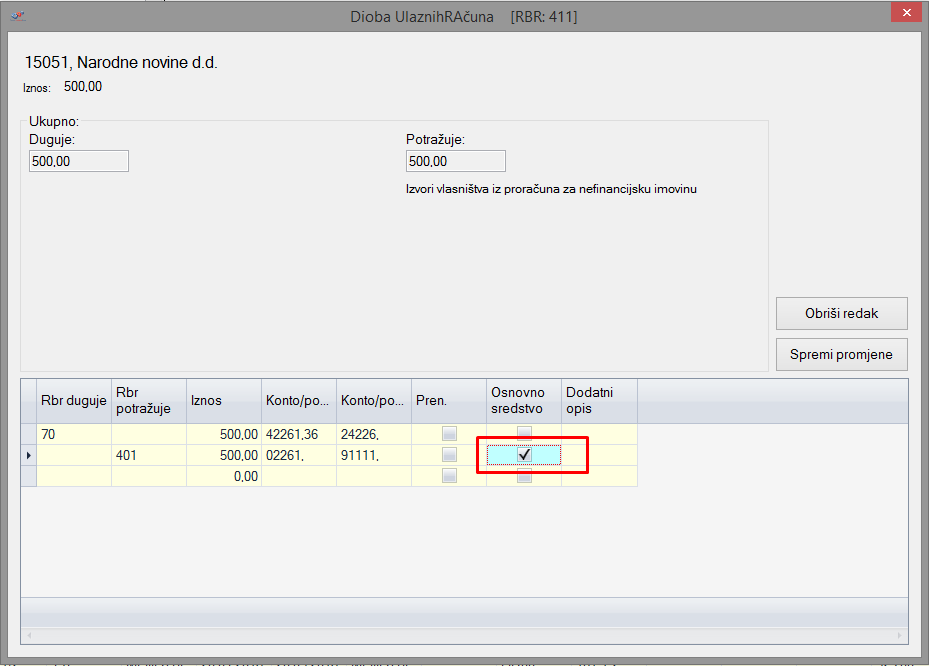Select the Konto cell containing 42261,36

pyautogui.click(x=298, y=434)
